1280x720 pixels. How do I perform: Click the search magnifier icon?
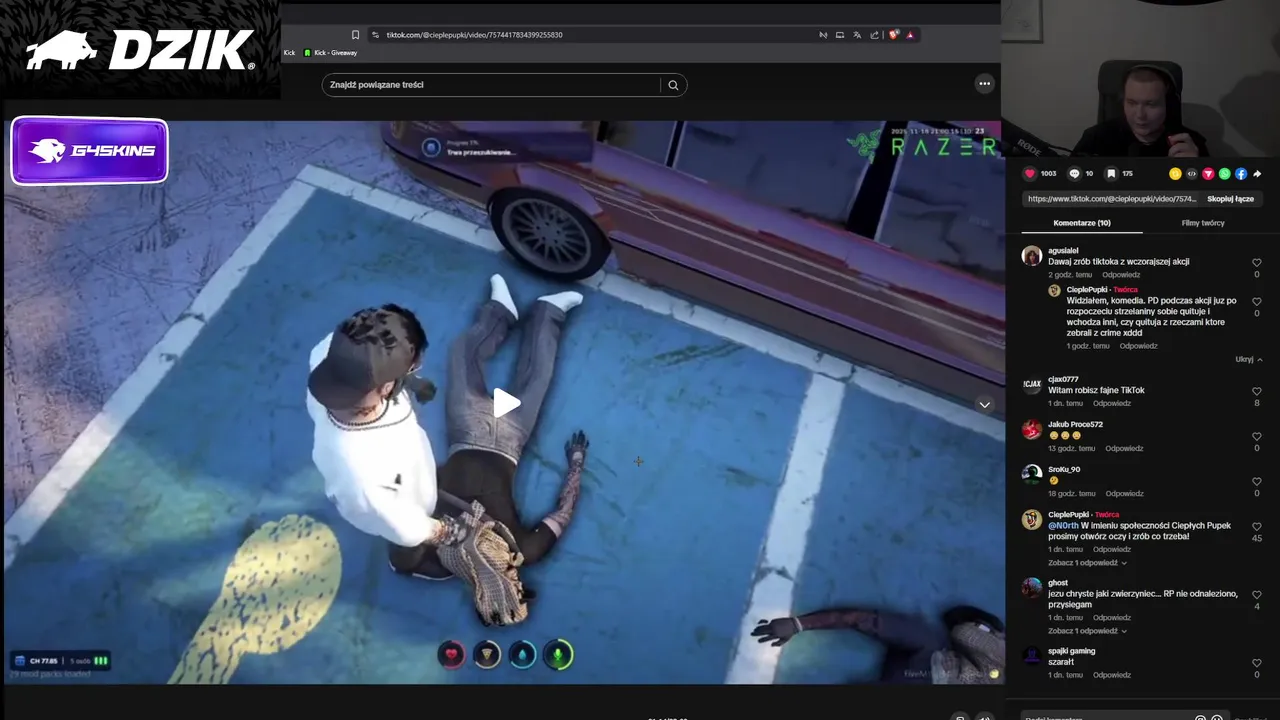pos(673,85)
